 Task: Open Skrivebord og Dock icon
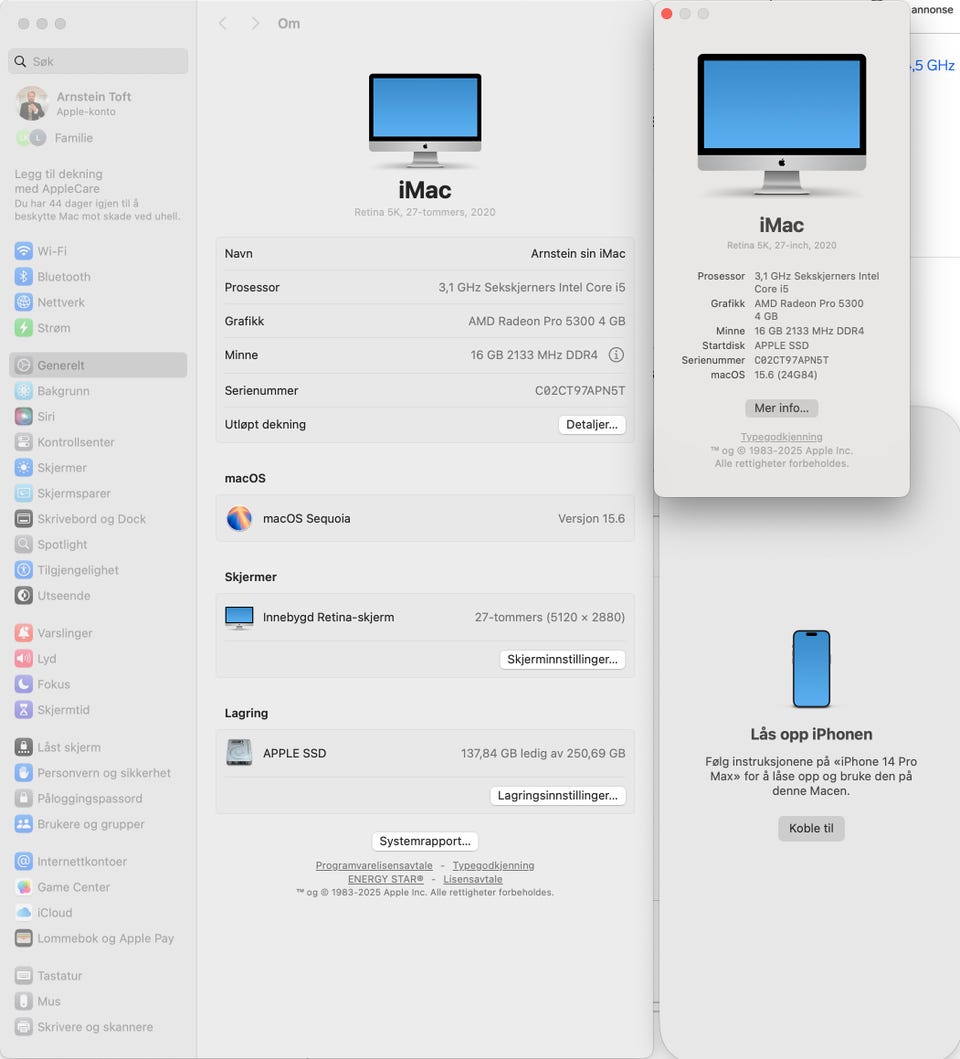click(x=24, y=519)
